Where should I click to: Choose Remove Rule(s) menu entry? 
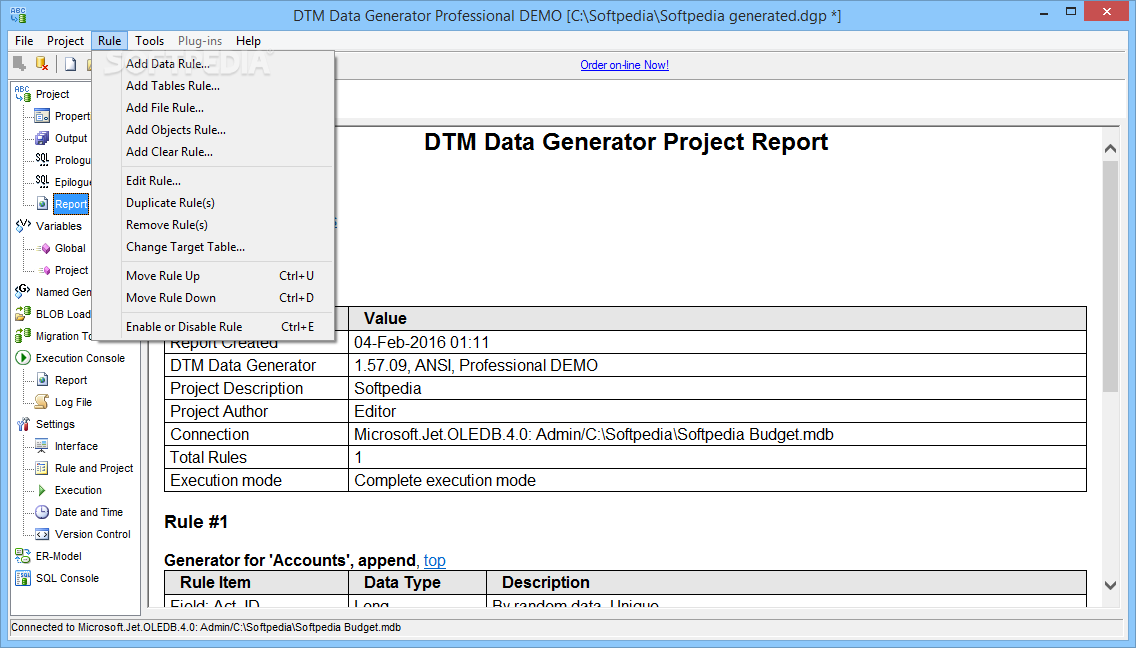coord(213,225)
